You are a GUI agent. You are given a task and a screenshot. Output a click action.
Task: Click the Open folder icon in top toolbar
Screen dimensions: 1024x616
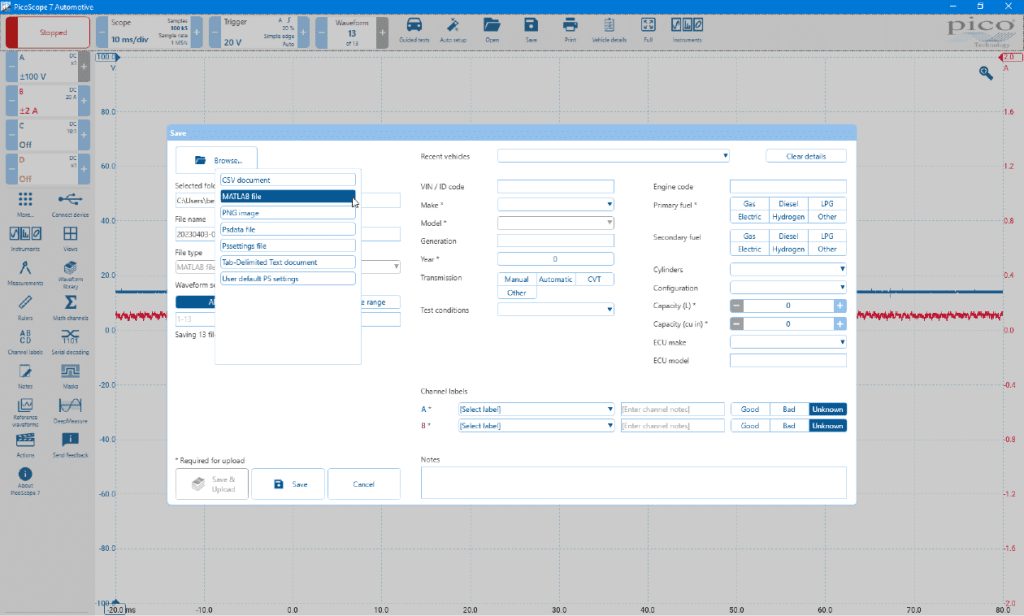[492, 25]
